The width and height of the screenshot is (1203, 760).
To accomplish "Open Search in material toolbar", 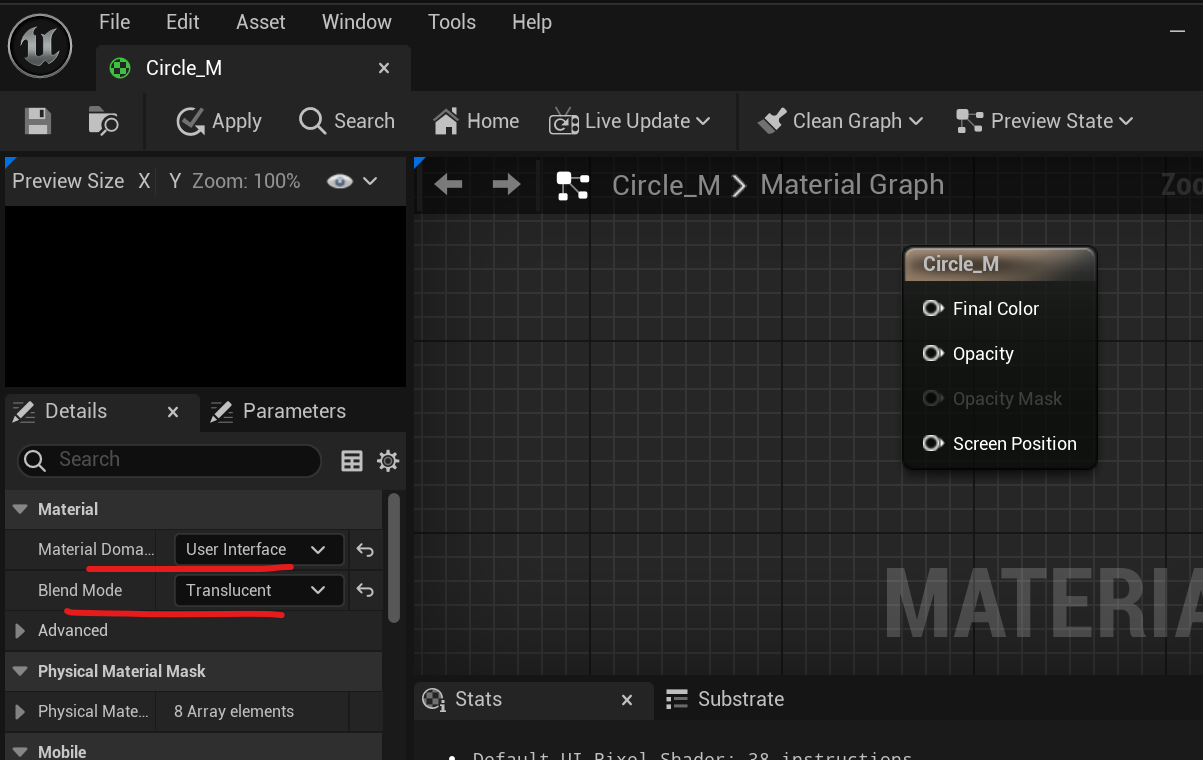I will pyautogui.click(x=347, y=121).
